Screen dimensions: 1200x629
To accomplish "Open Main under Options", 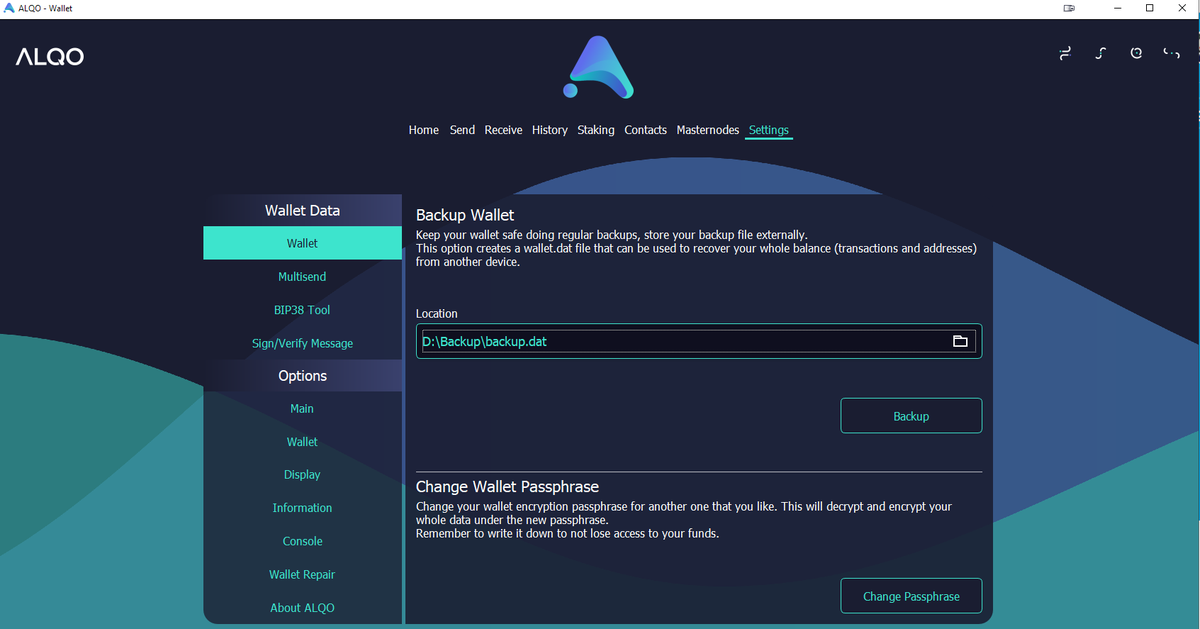I will pos(302,408).
